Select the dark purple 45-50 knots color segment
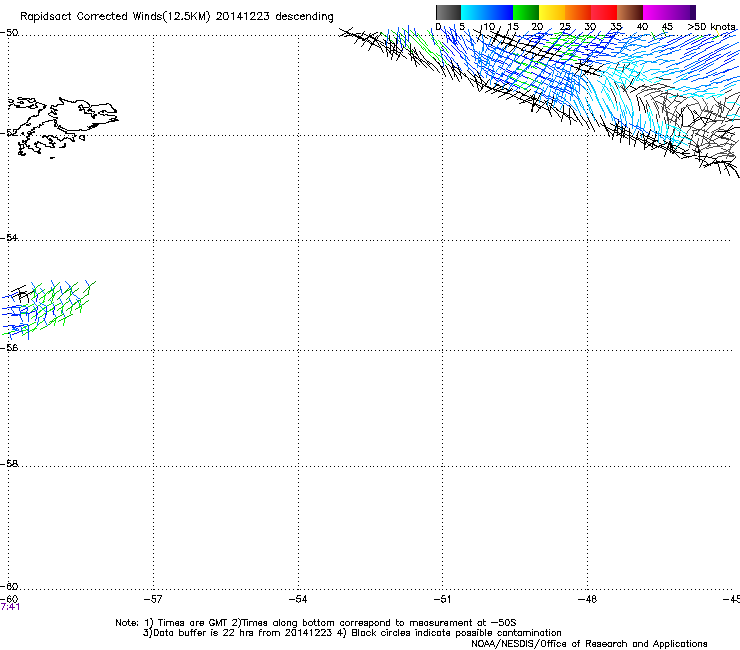Viewport: 740px width, 650px height. [682, 12]
